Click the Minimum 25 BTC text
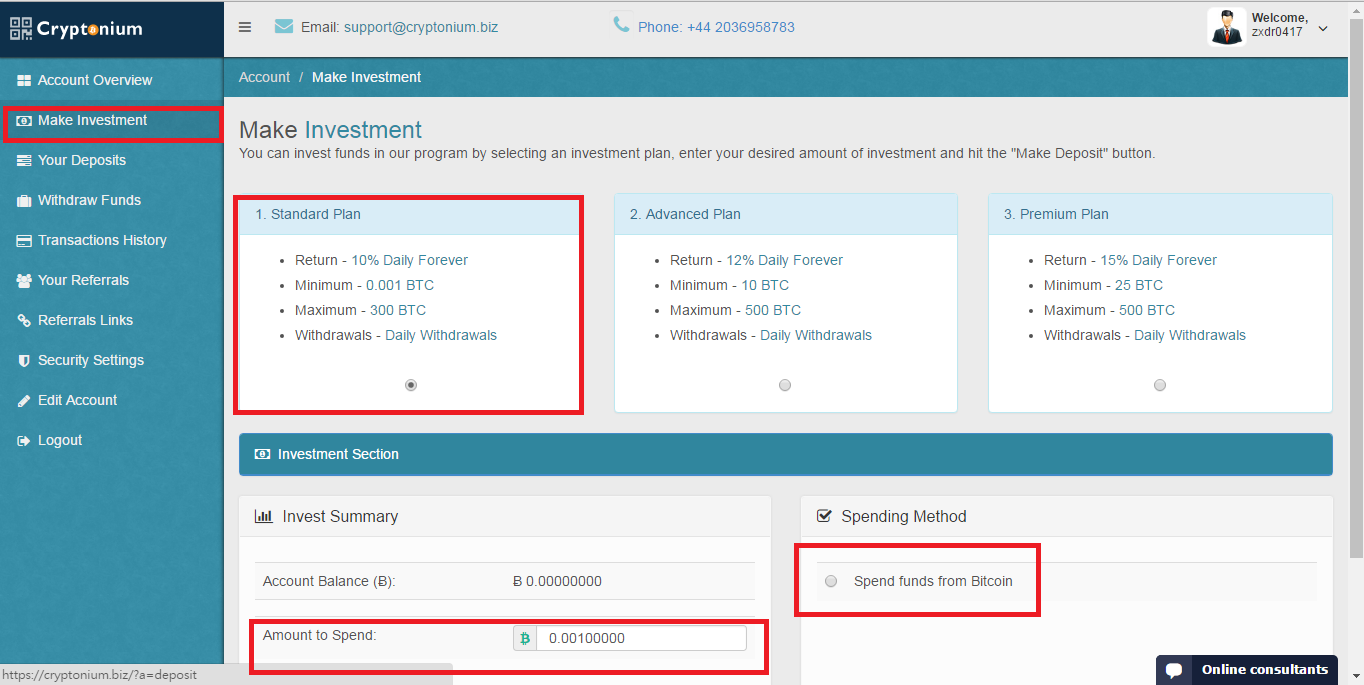 coord(1103,285)
